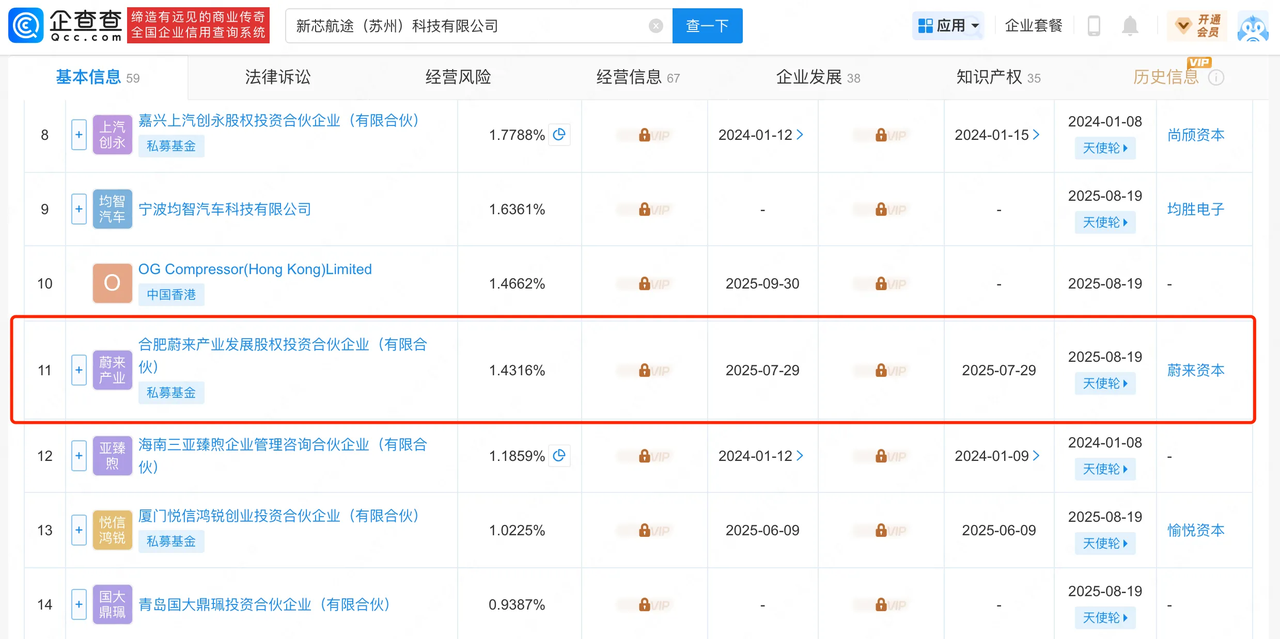Viewport: 1280px width, 639px height.
Task: Open the 愉悦资本 investor link
Action: (x=1196, y=530)
